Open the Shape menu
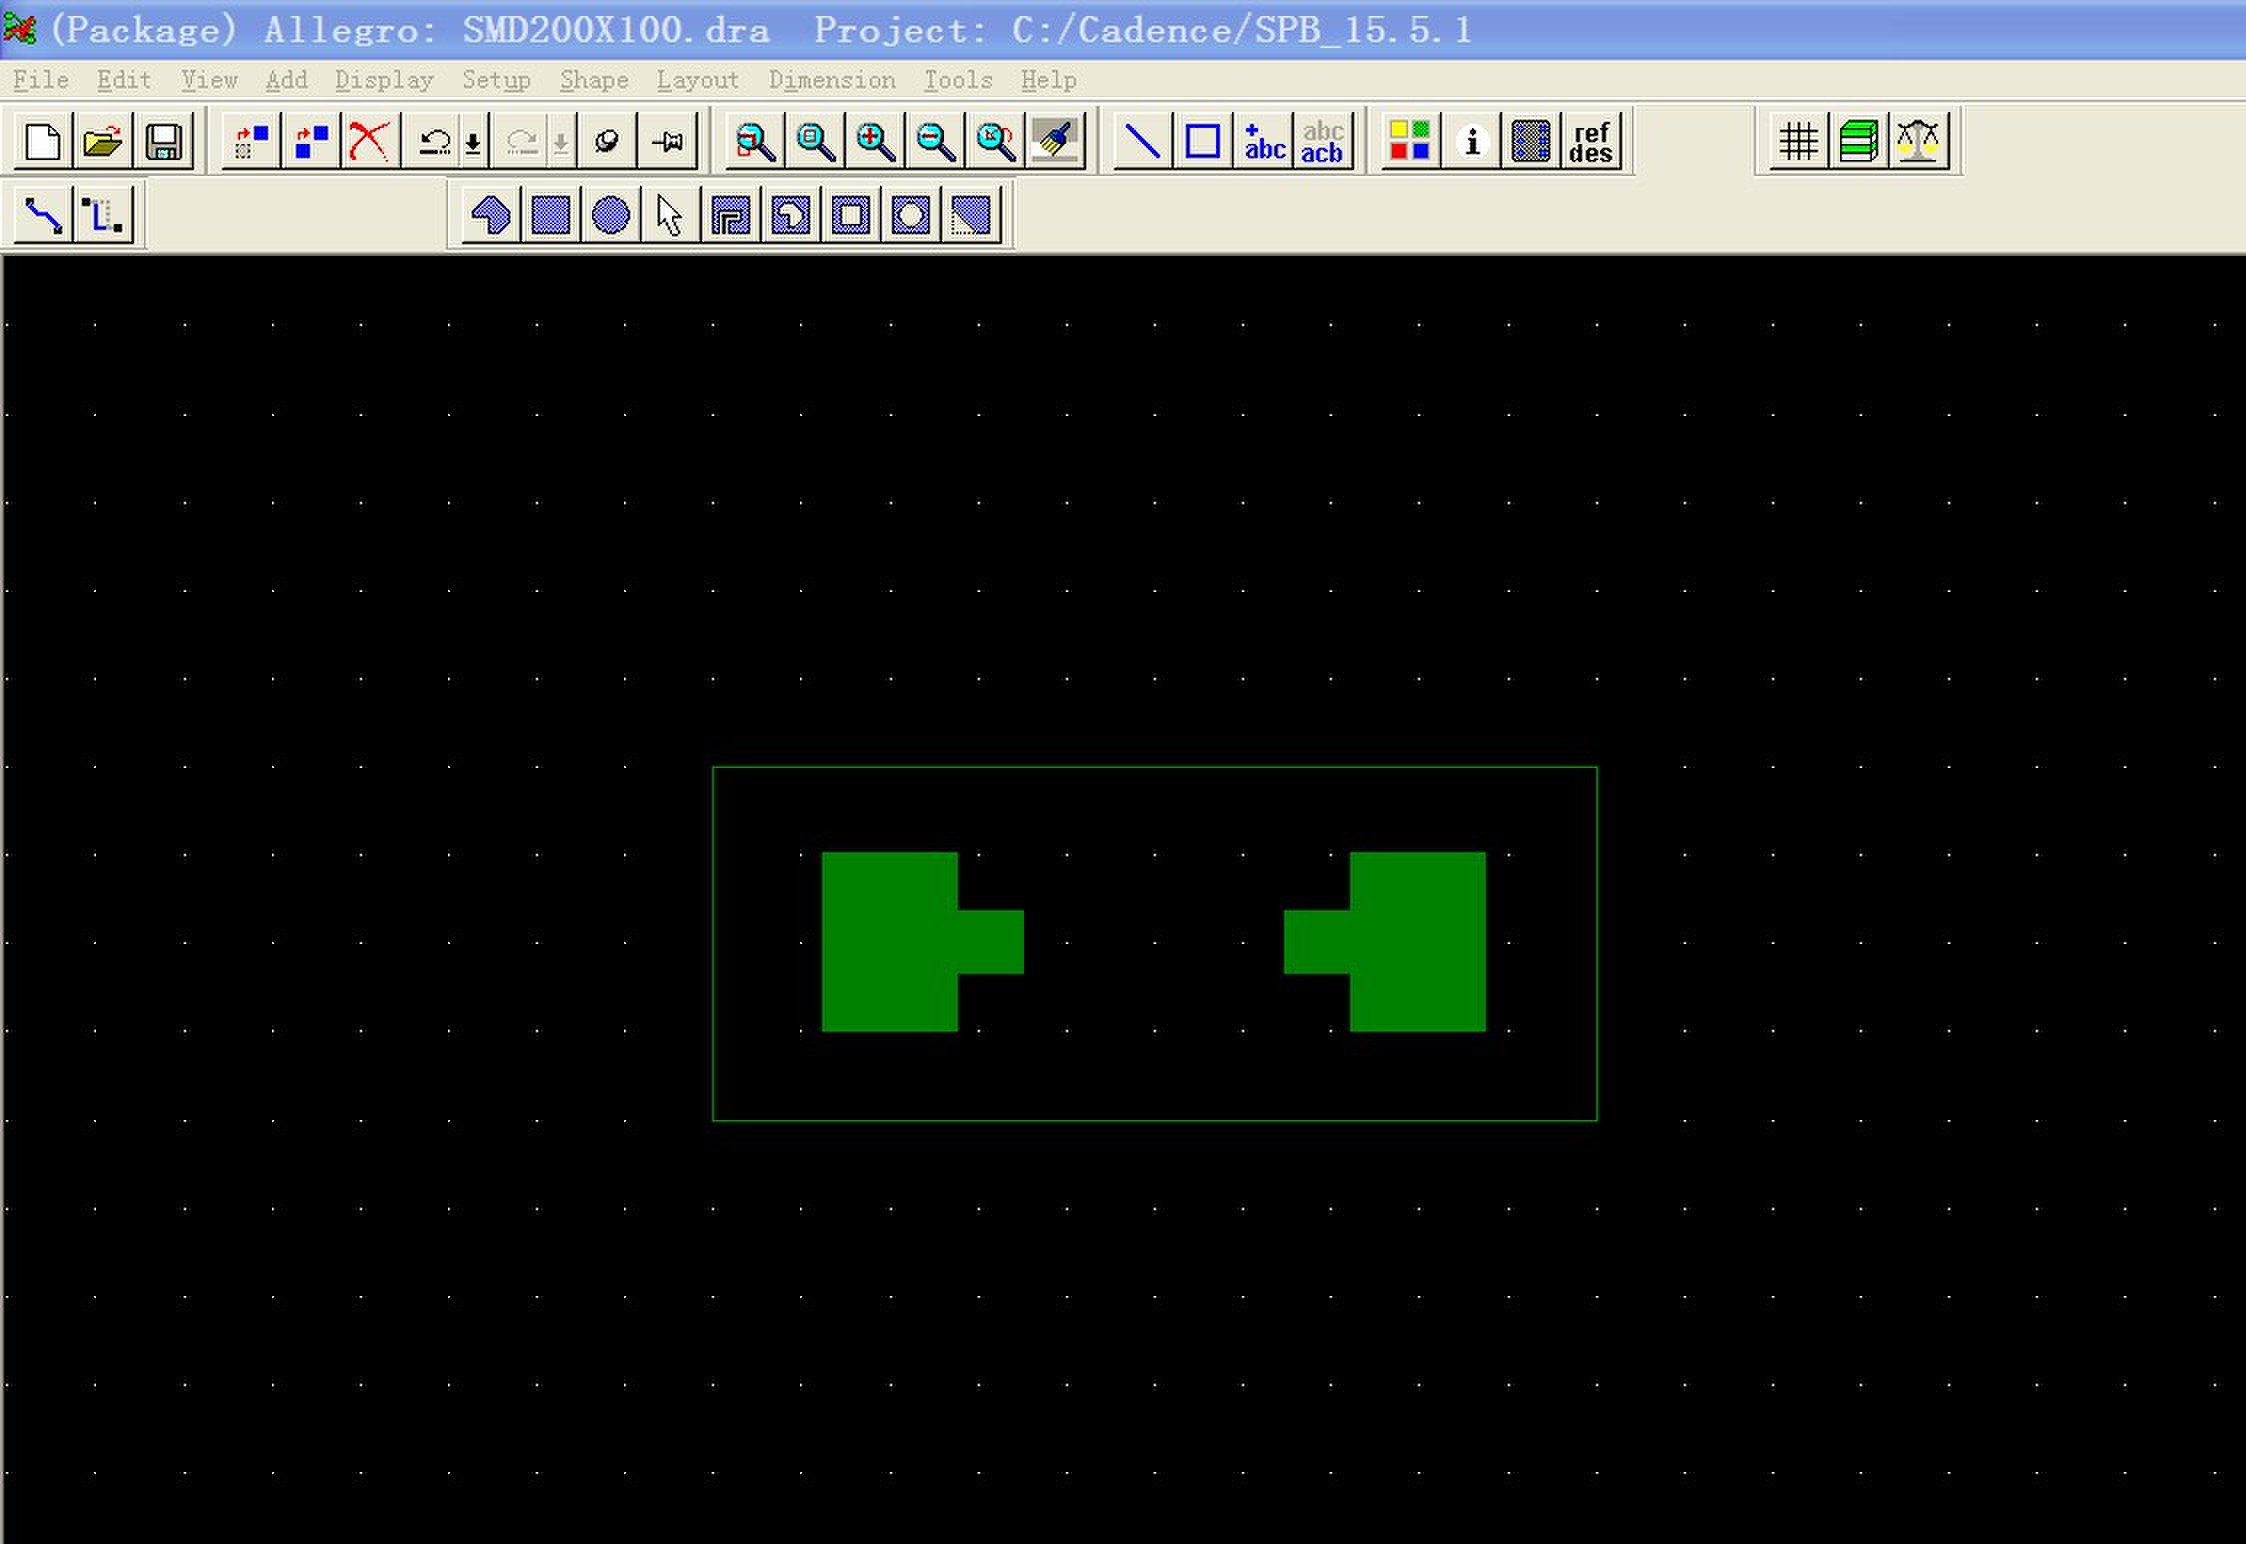Viewport: 2246px width, 1544px height. point(593,80)
